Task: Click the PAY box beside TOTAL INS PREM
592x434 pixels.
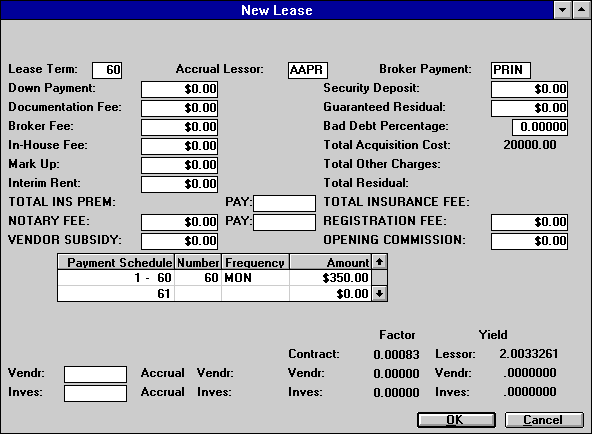Action: [284, 203]
